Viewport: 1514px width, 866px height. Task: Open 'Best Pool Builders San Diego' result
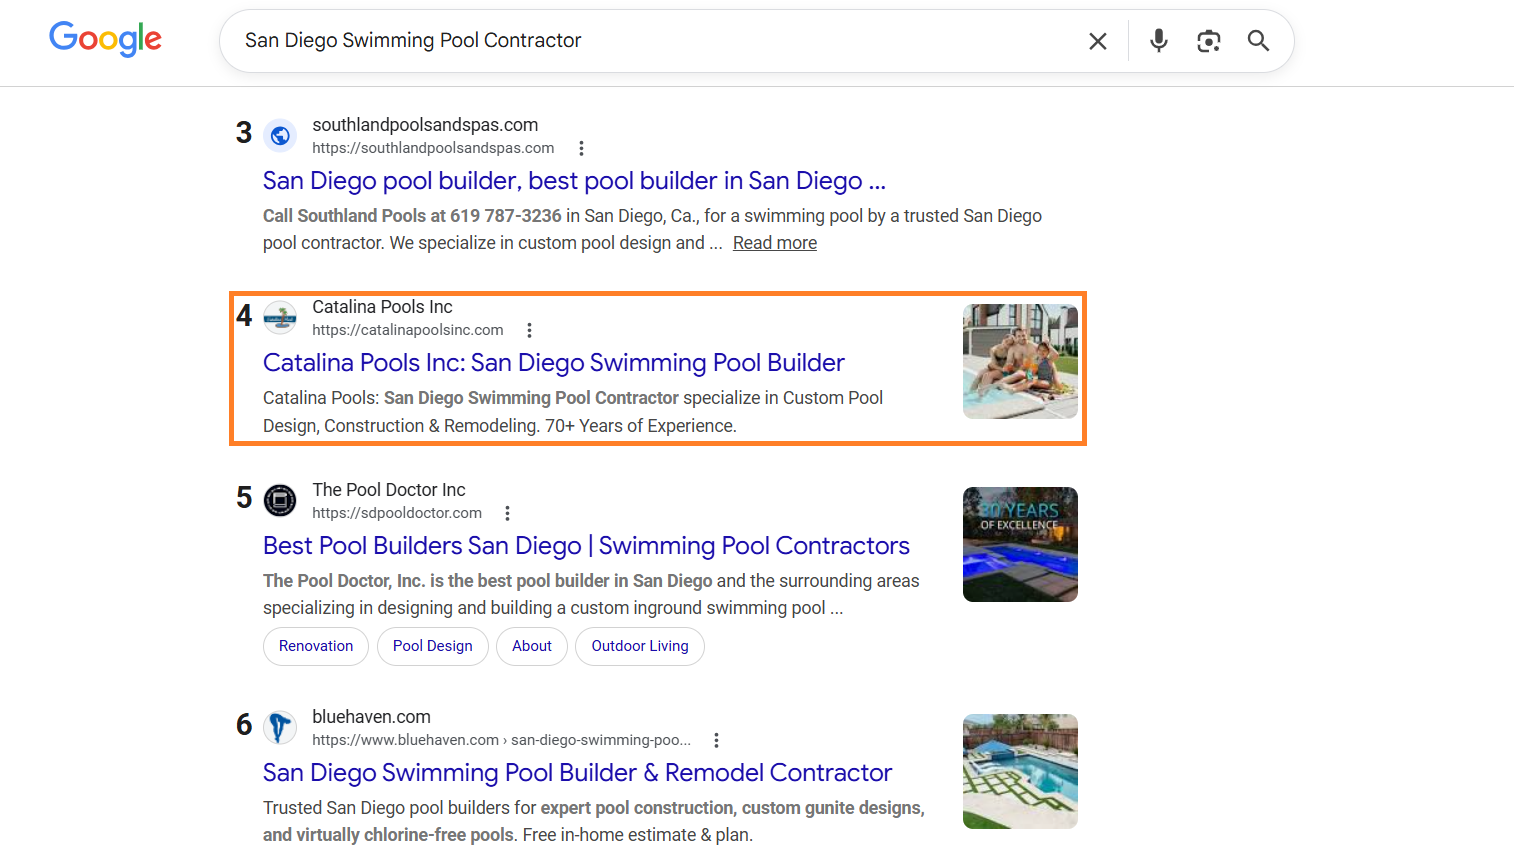point(586,546)
